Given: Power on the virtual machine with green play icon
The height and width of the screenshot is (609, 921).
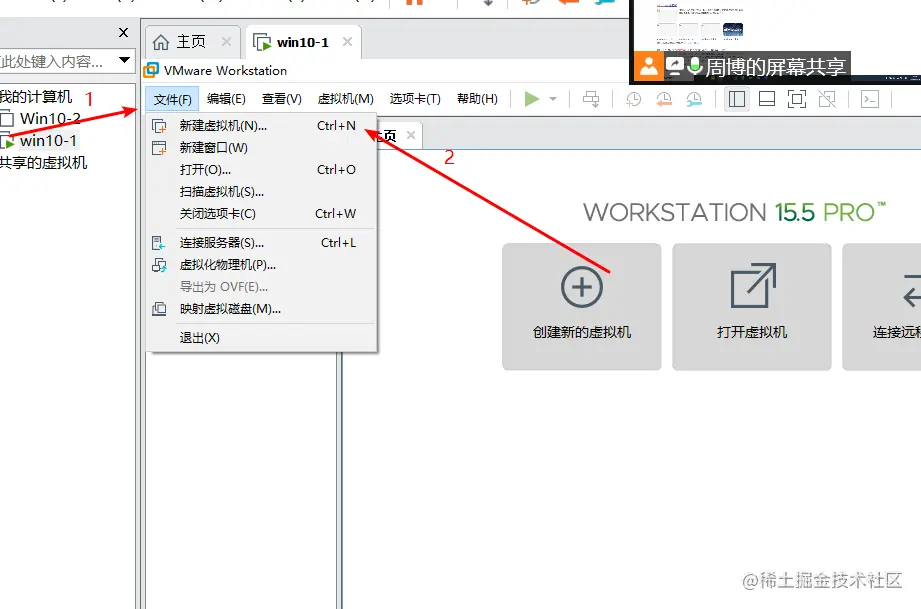Looking at the screenshot, I should [x=532, y=99].
